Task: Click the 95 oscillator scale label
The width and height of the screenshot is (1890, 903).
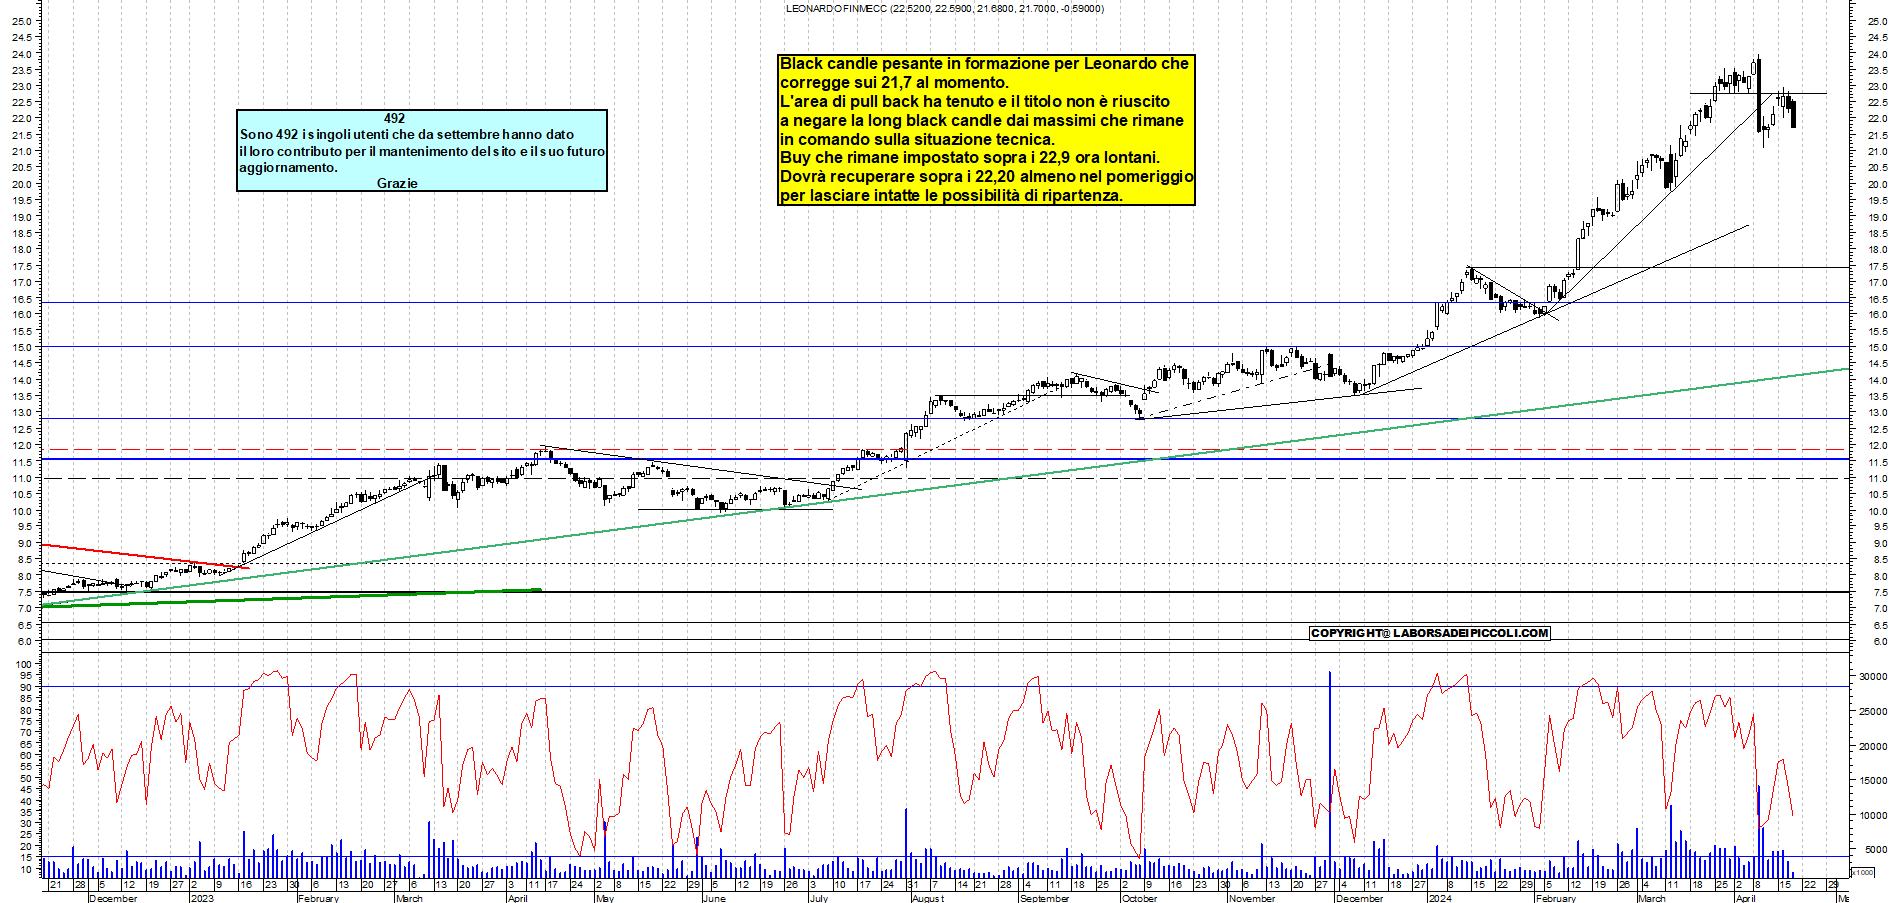Action: [26, 676]
